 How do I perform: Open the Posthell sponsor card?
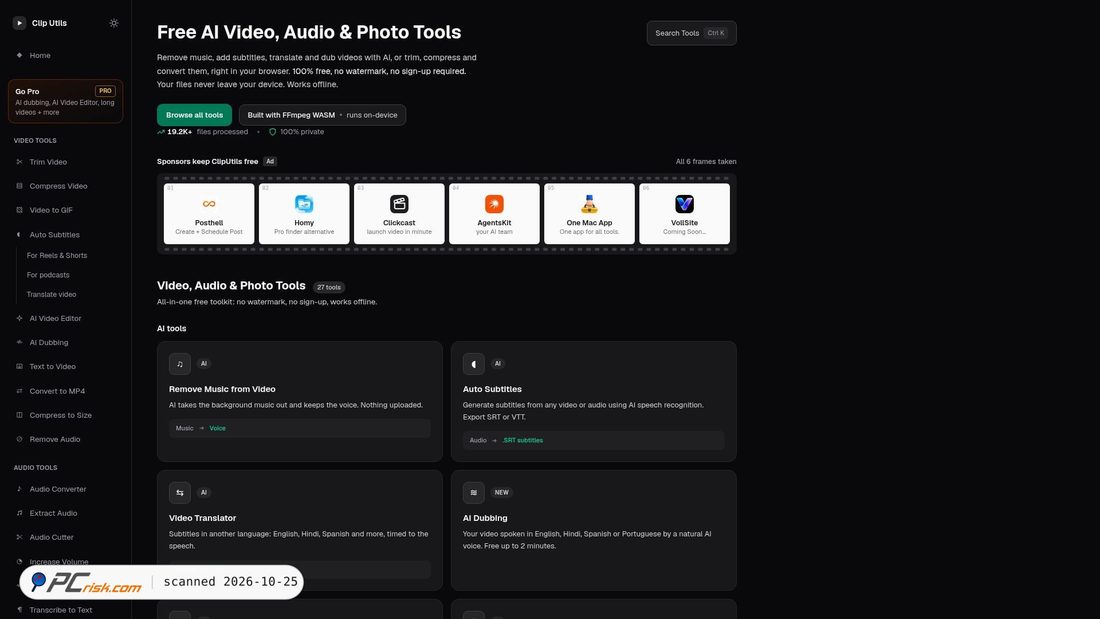tap(209, 214)
